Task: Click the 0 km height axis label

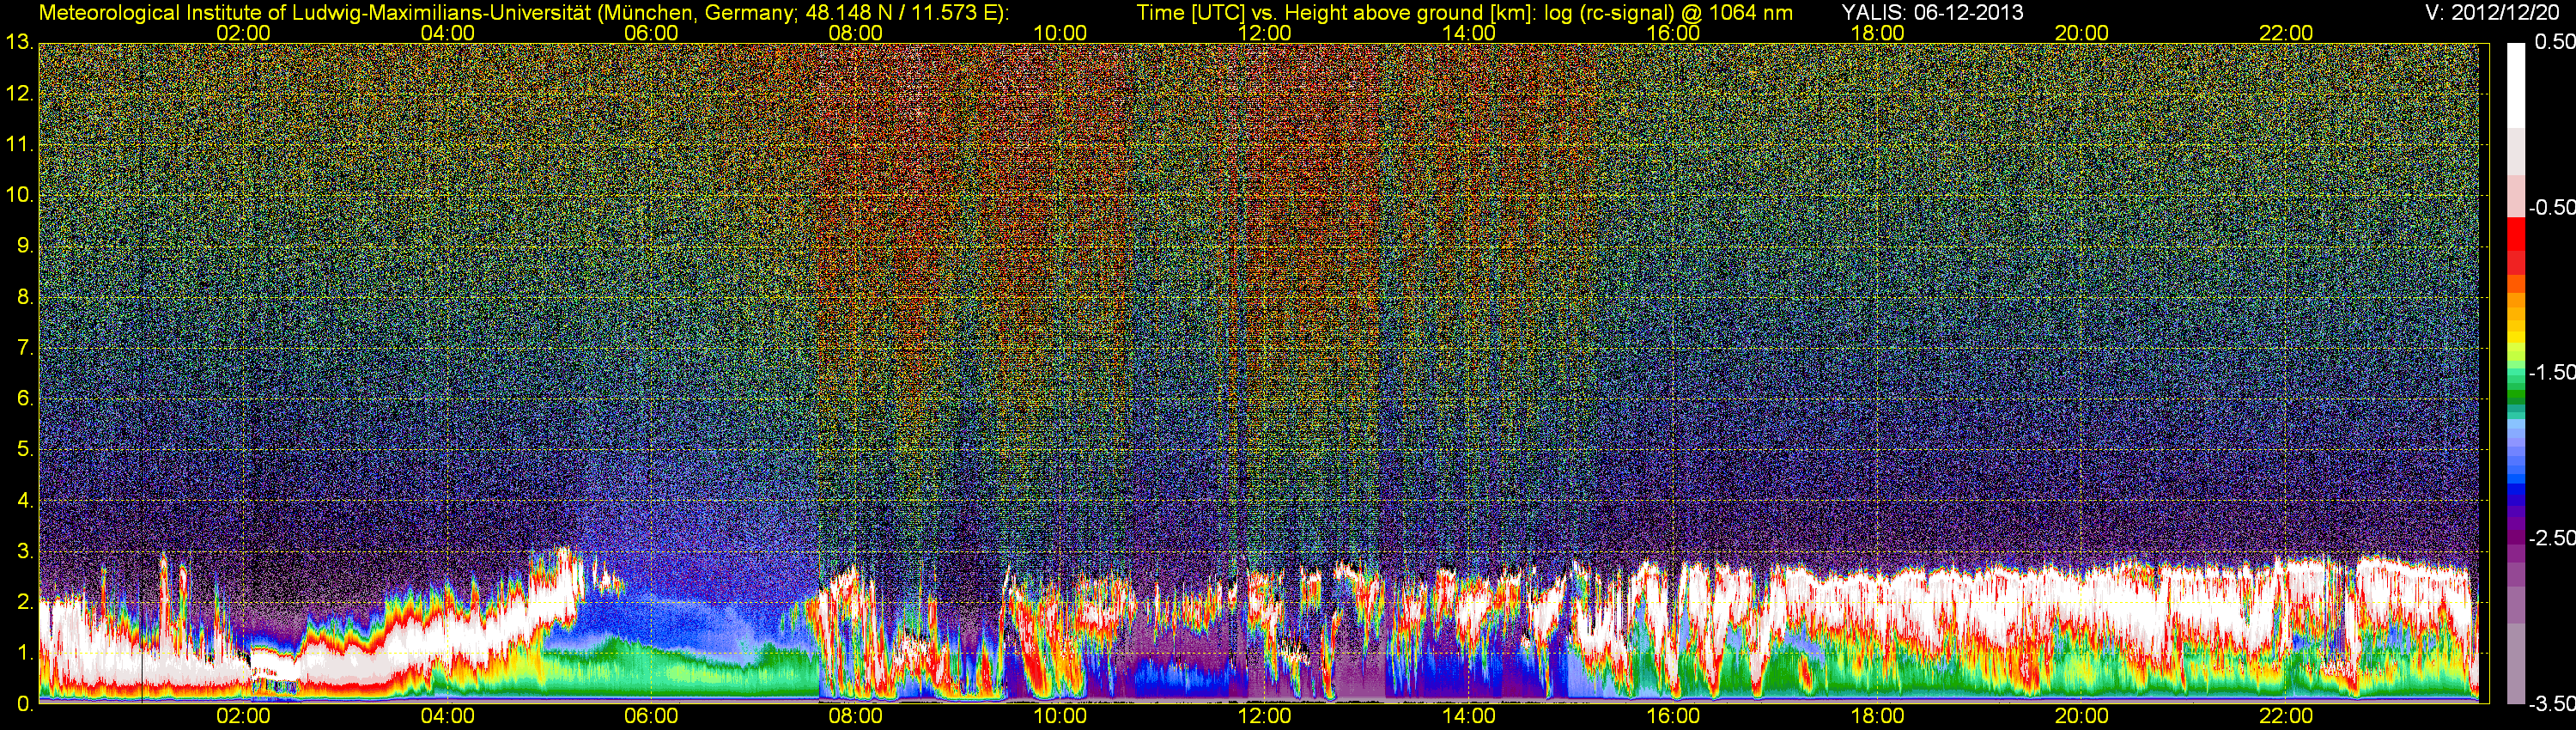Action: coord(26,704)
